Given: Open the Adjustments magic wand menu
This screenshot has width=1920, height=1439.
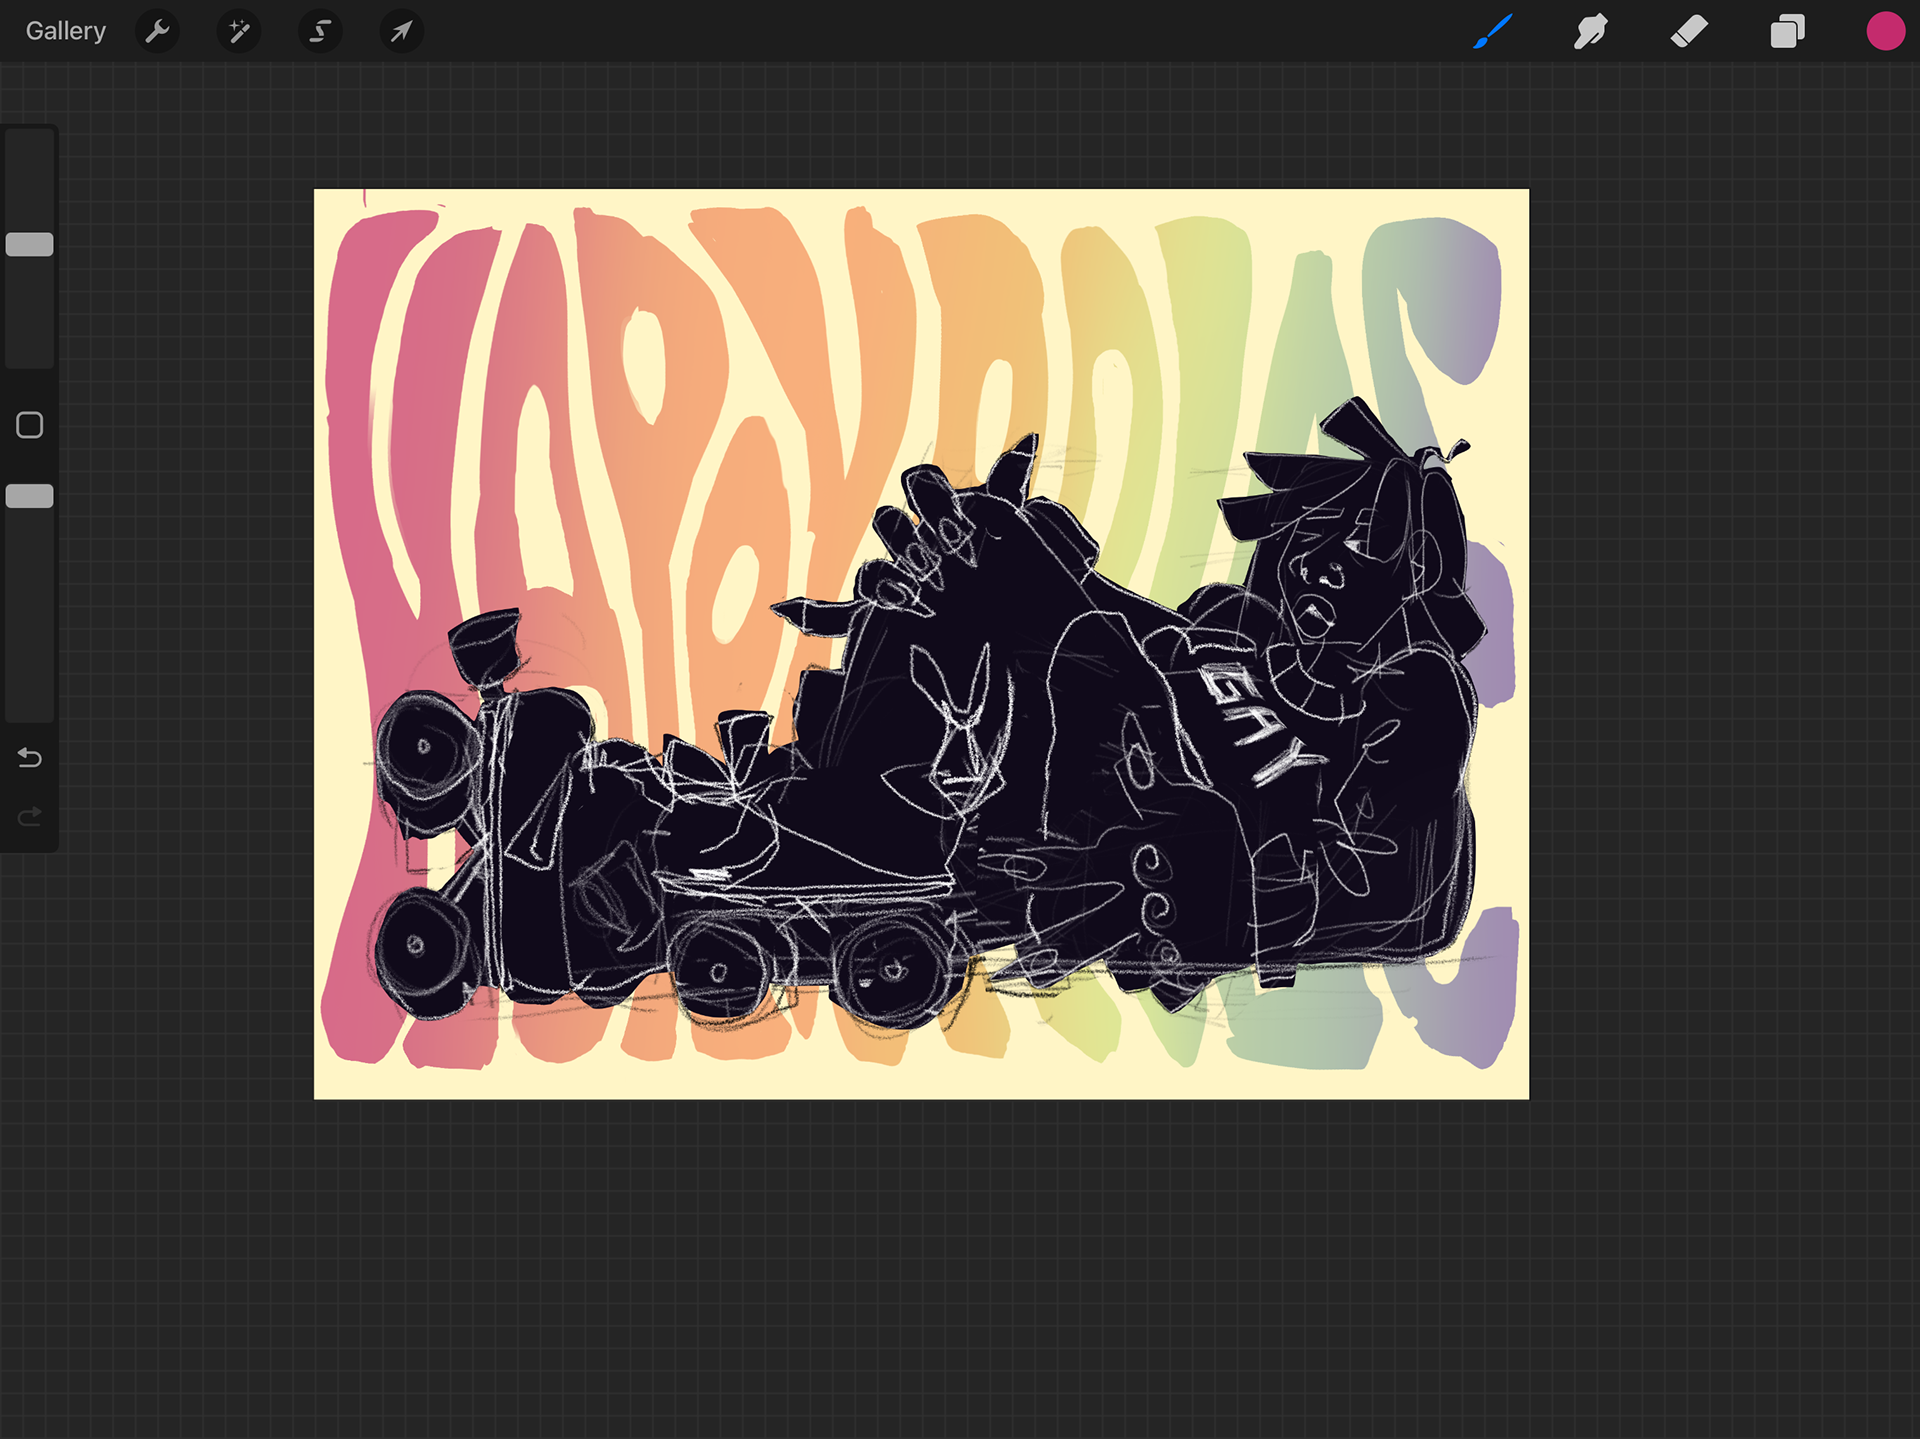Looking at the screenshot, I should 239,31.
